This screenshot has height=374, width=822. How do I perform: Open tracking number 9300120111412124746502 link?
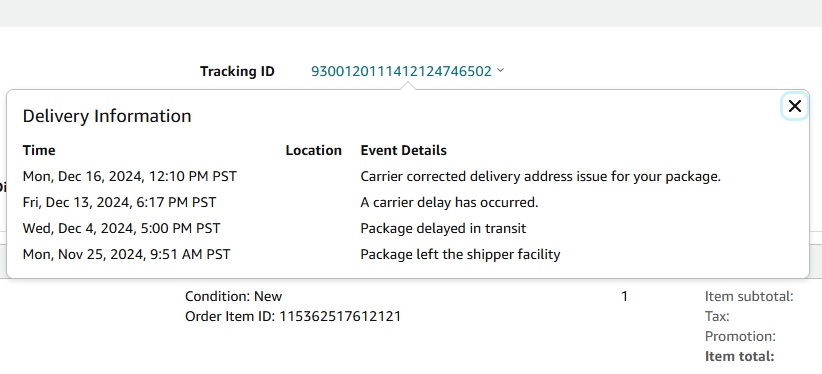coord(402,71)
